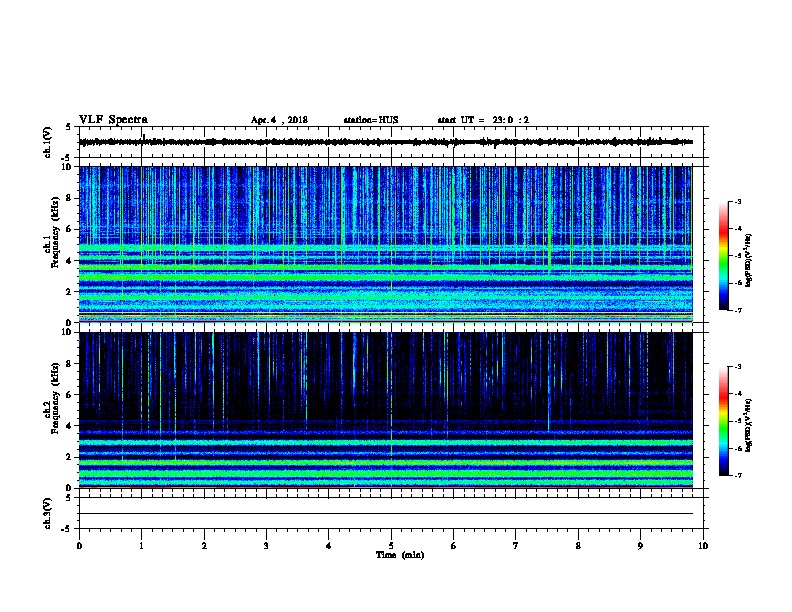Viewport: 792px width, 612px height.
Task: Click the "8" kHz tick on ch.1 frequency axis
Action: tap(69, 198)
